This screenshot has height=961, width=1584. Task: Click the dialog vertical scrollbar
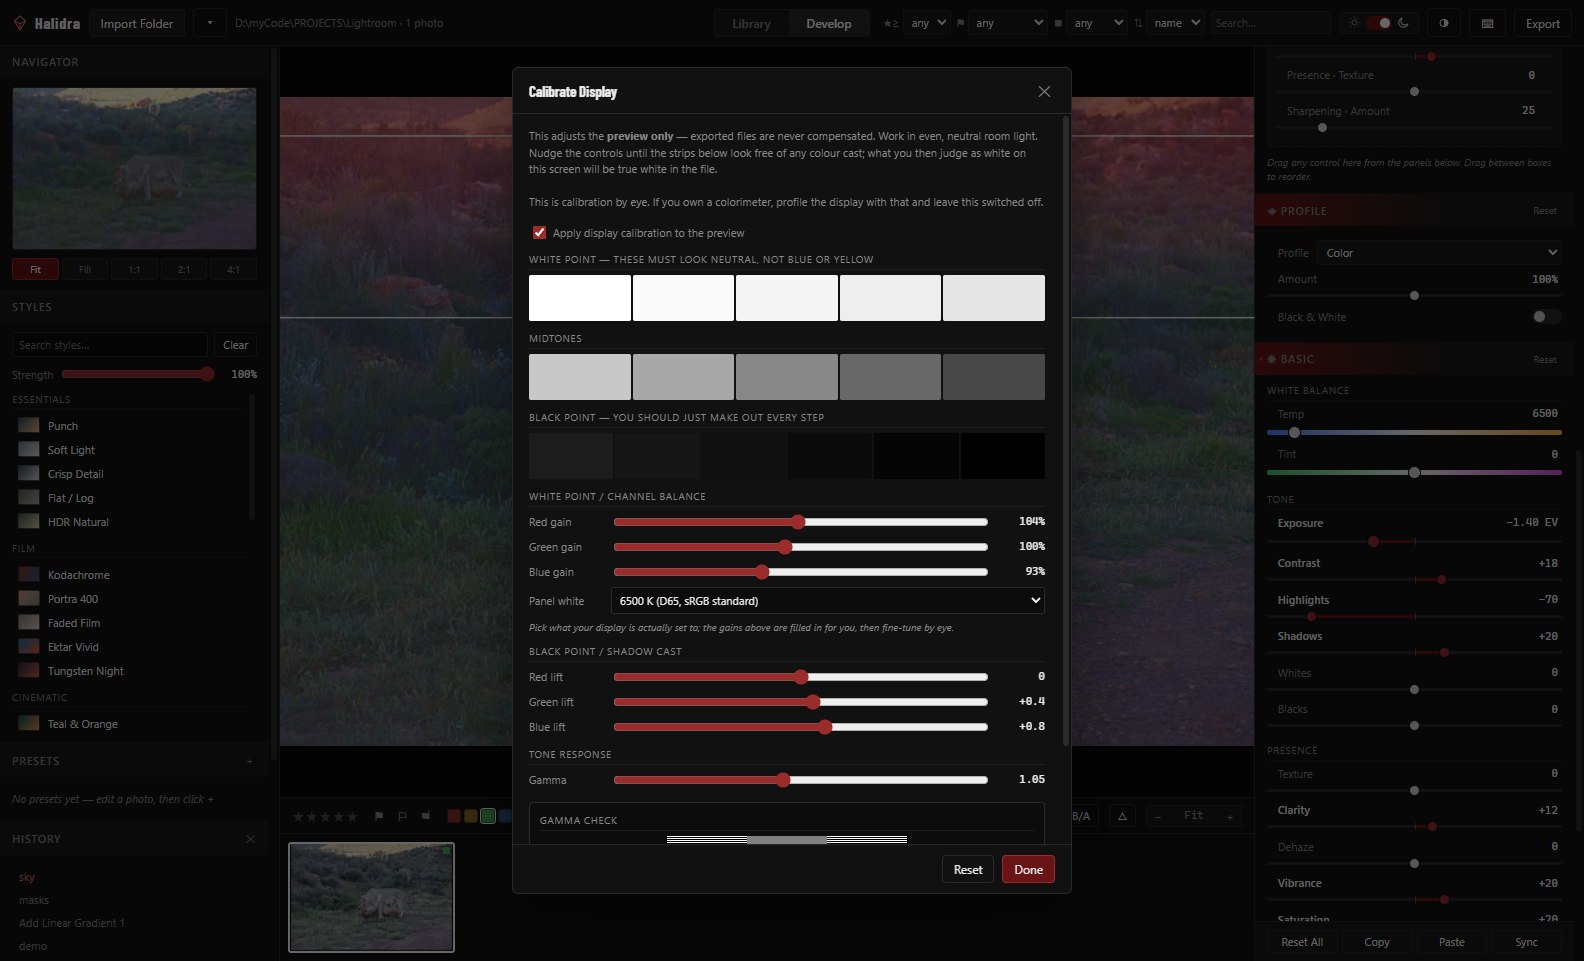[1065, 431]
